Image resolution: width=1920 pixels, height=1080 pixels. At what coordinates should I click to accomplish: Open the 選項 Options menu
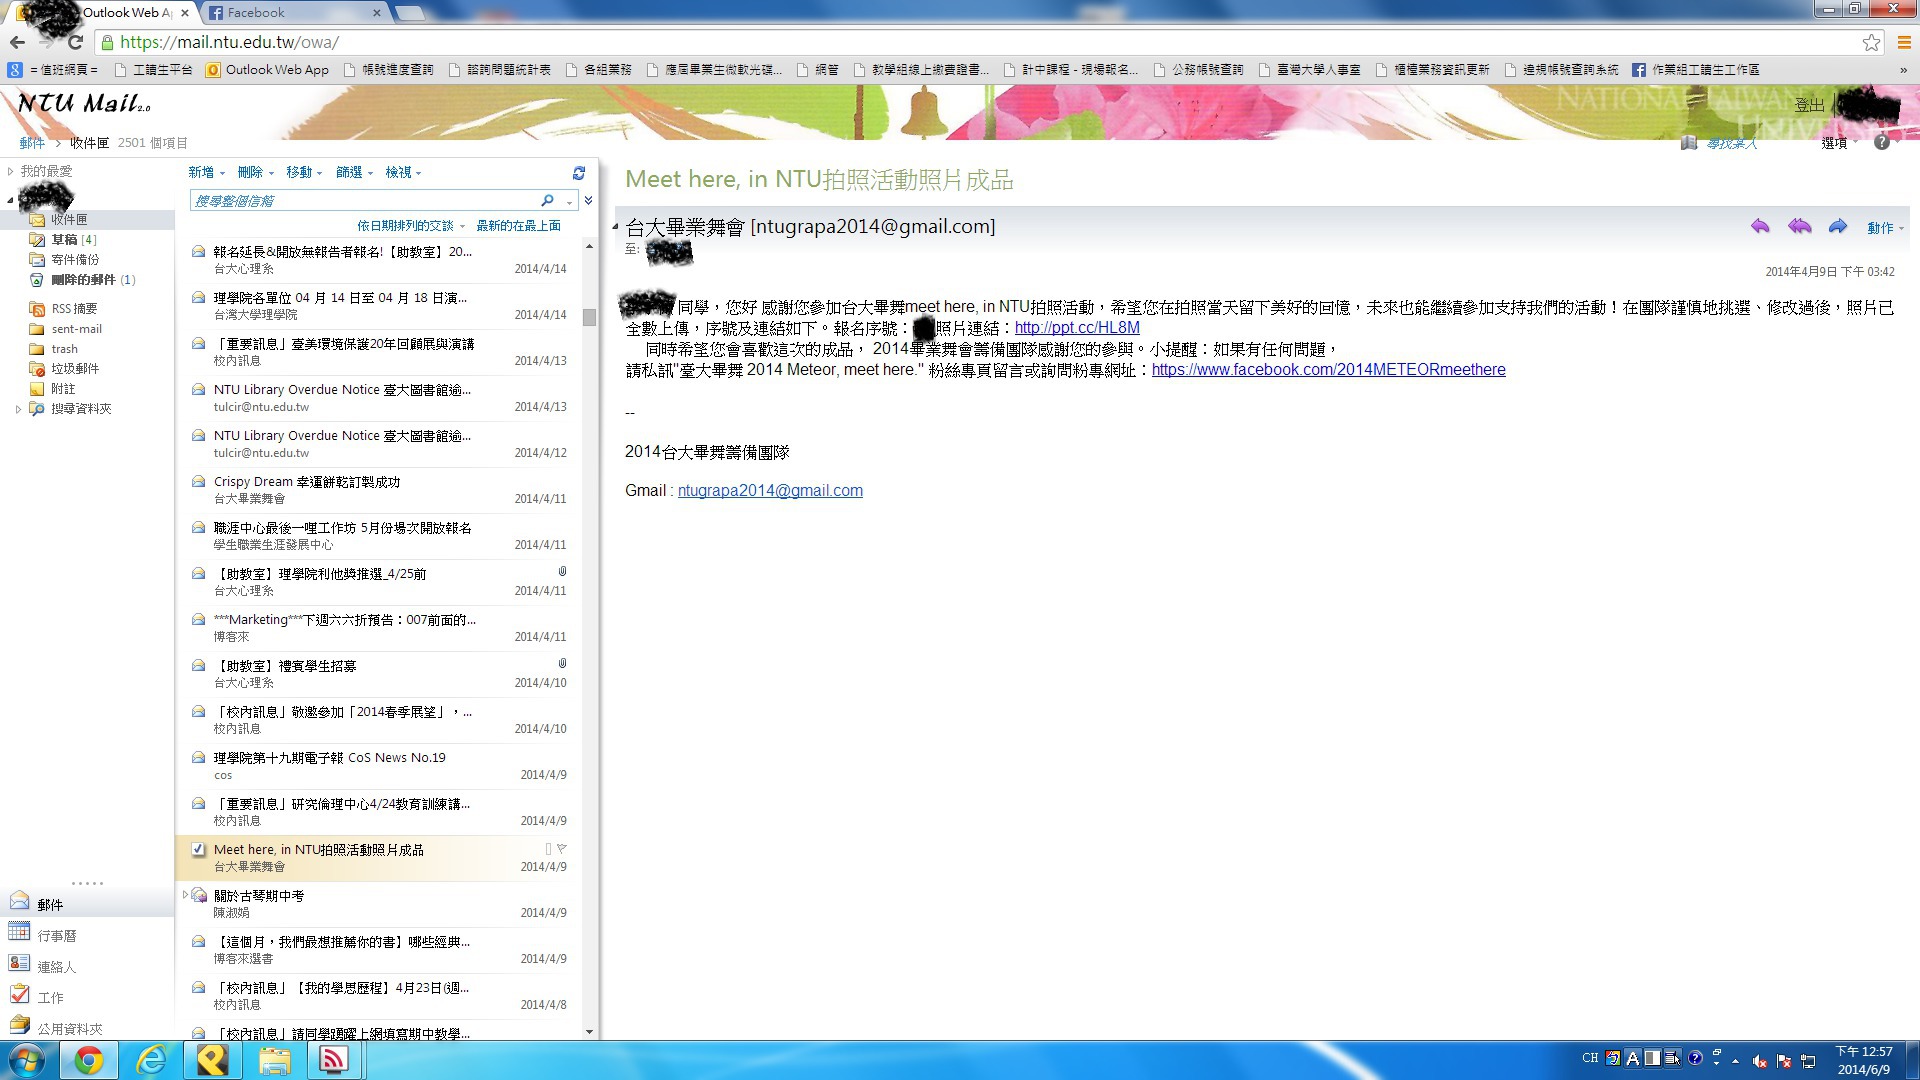(1838, 143)
